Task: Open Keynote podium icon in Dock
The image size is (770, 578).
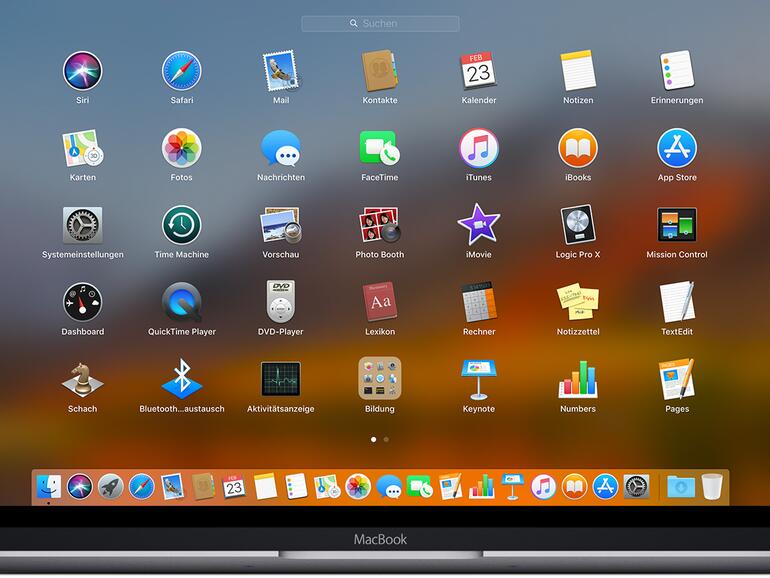Action: 512,487
